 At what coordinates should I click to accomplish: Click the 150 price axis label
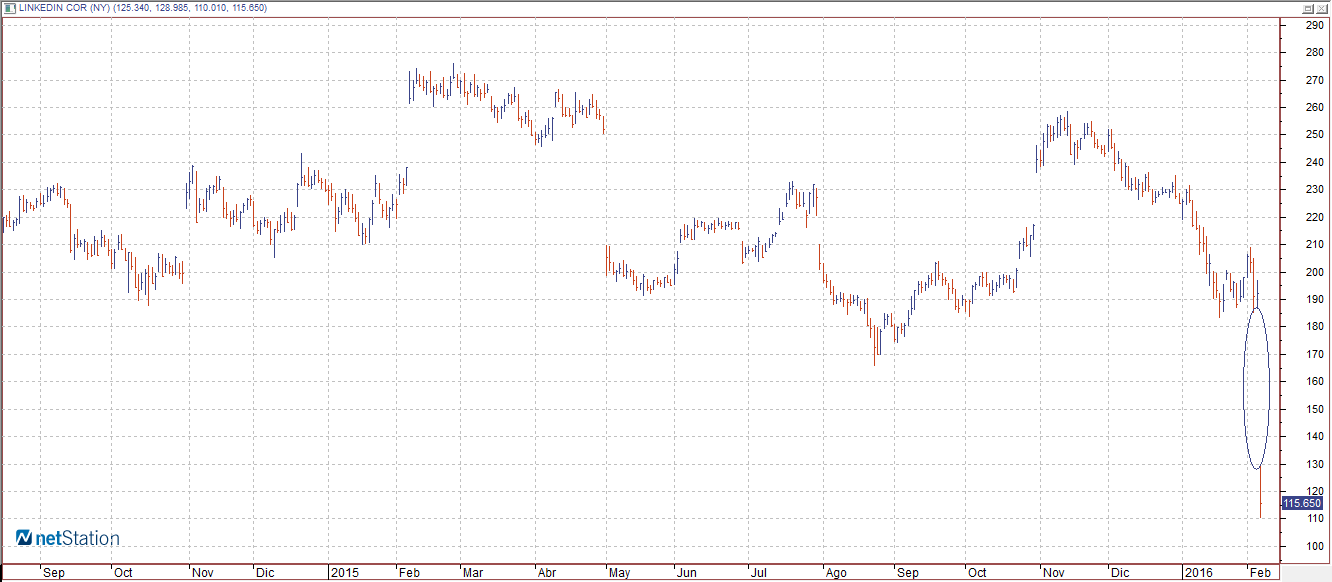click(x=1314, y=409)
